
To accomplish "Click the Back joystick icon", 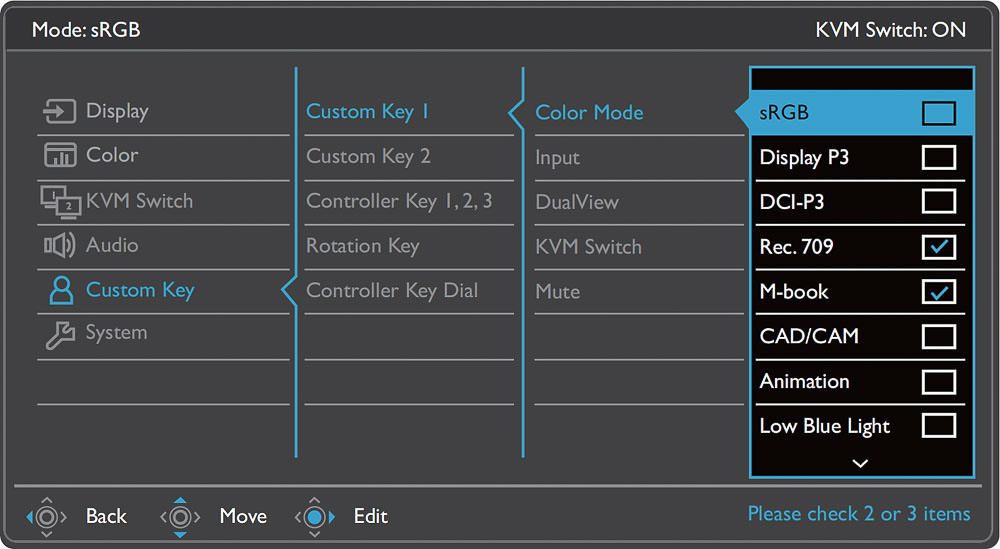I will tap(47, 516).
